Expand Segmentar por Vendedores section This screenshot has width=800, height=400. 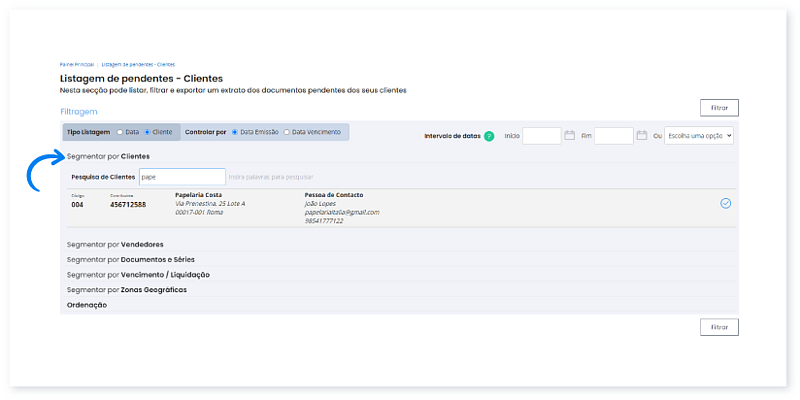tap(114, 244)
